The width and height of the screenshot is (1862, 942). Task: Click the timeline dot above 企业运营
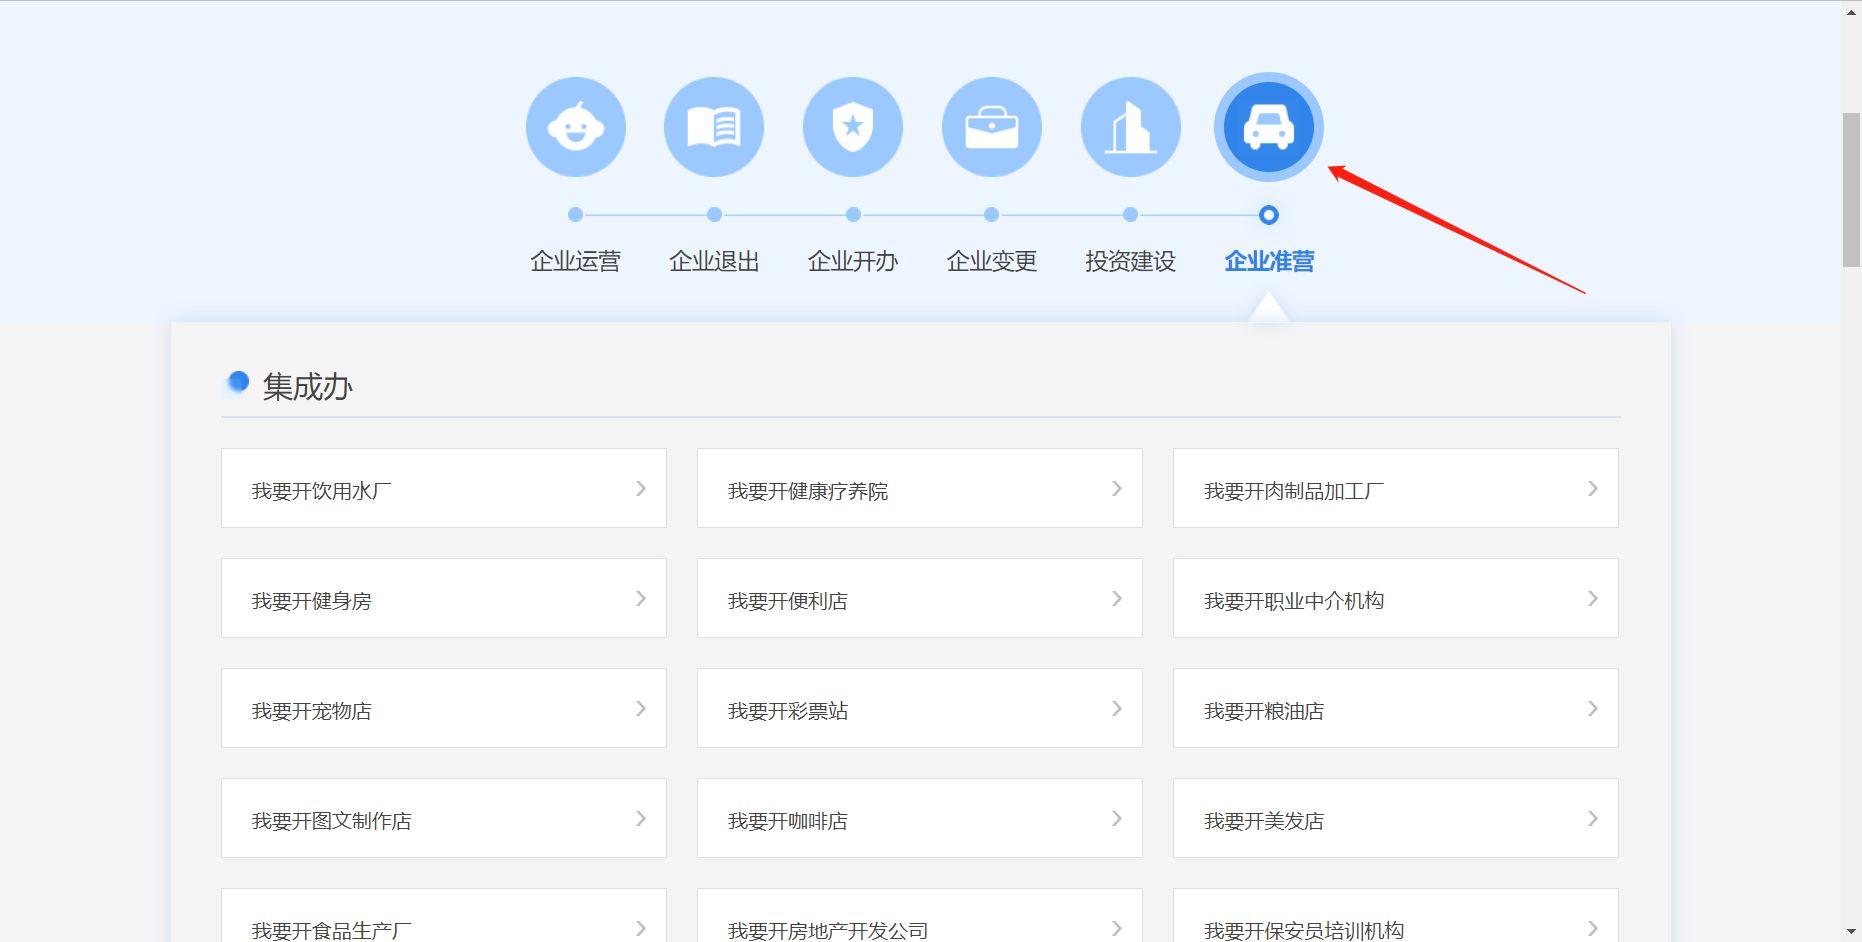(x=575, y=214)
